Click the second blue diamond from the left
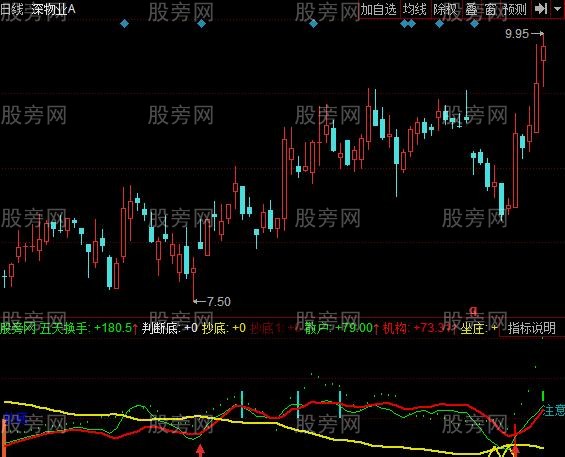565x457 pixels. click(x=201, y=24)
